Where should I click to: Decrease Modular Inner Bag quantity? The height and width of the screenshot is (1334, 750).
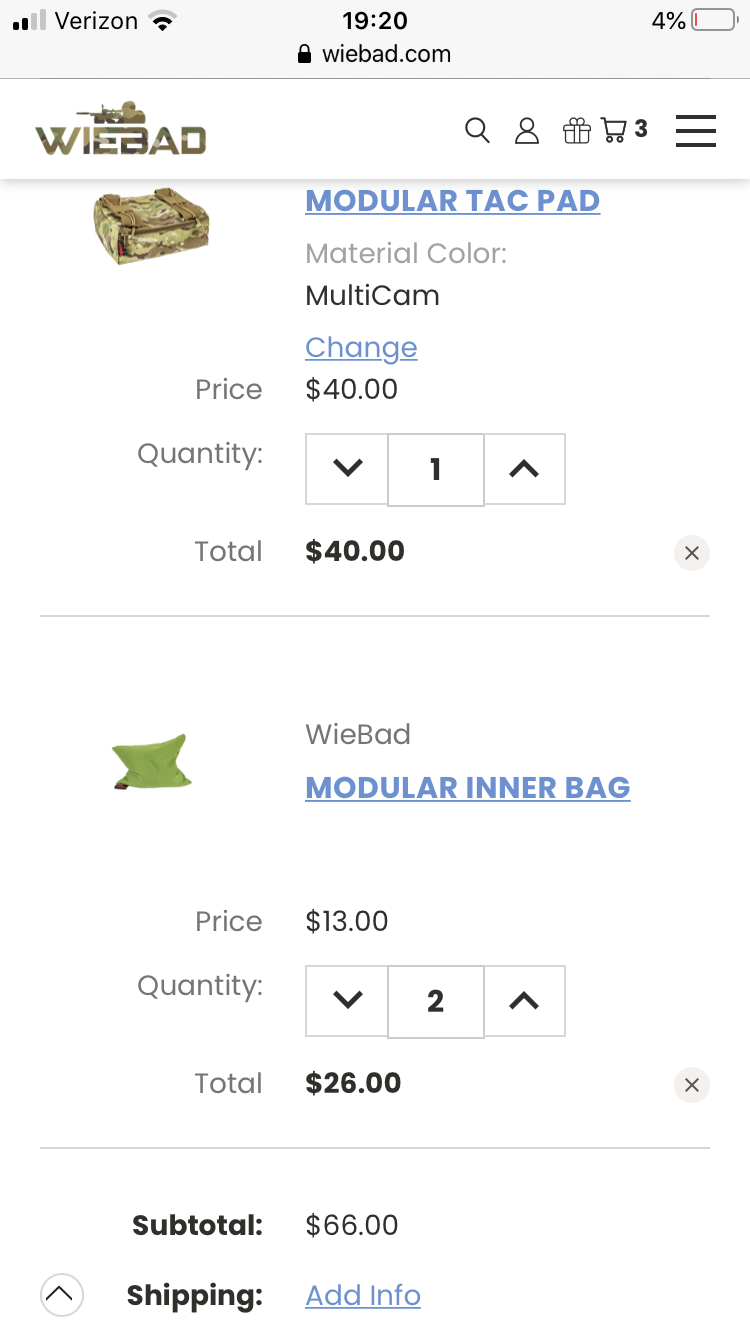point(347,1001)
